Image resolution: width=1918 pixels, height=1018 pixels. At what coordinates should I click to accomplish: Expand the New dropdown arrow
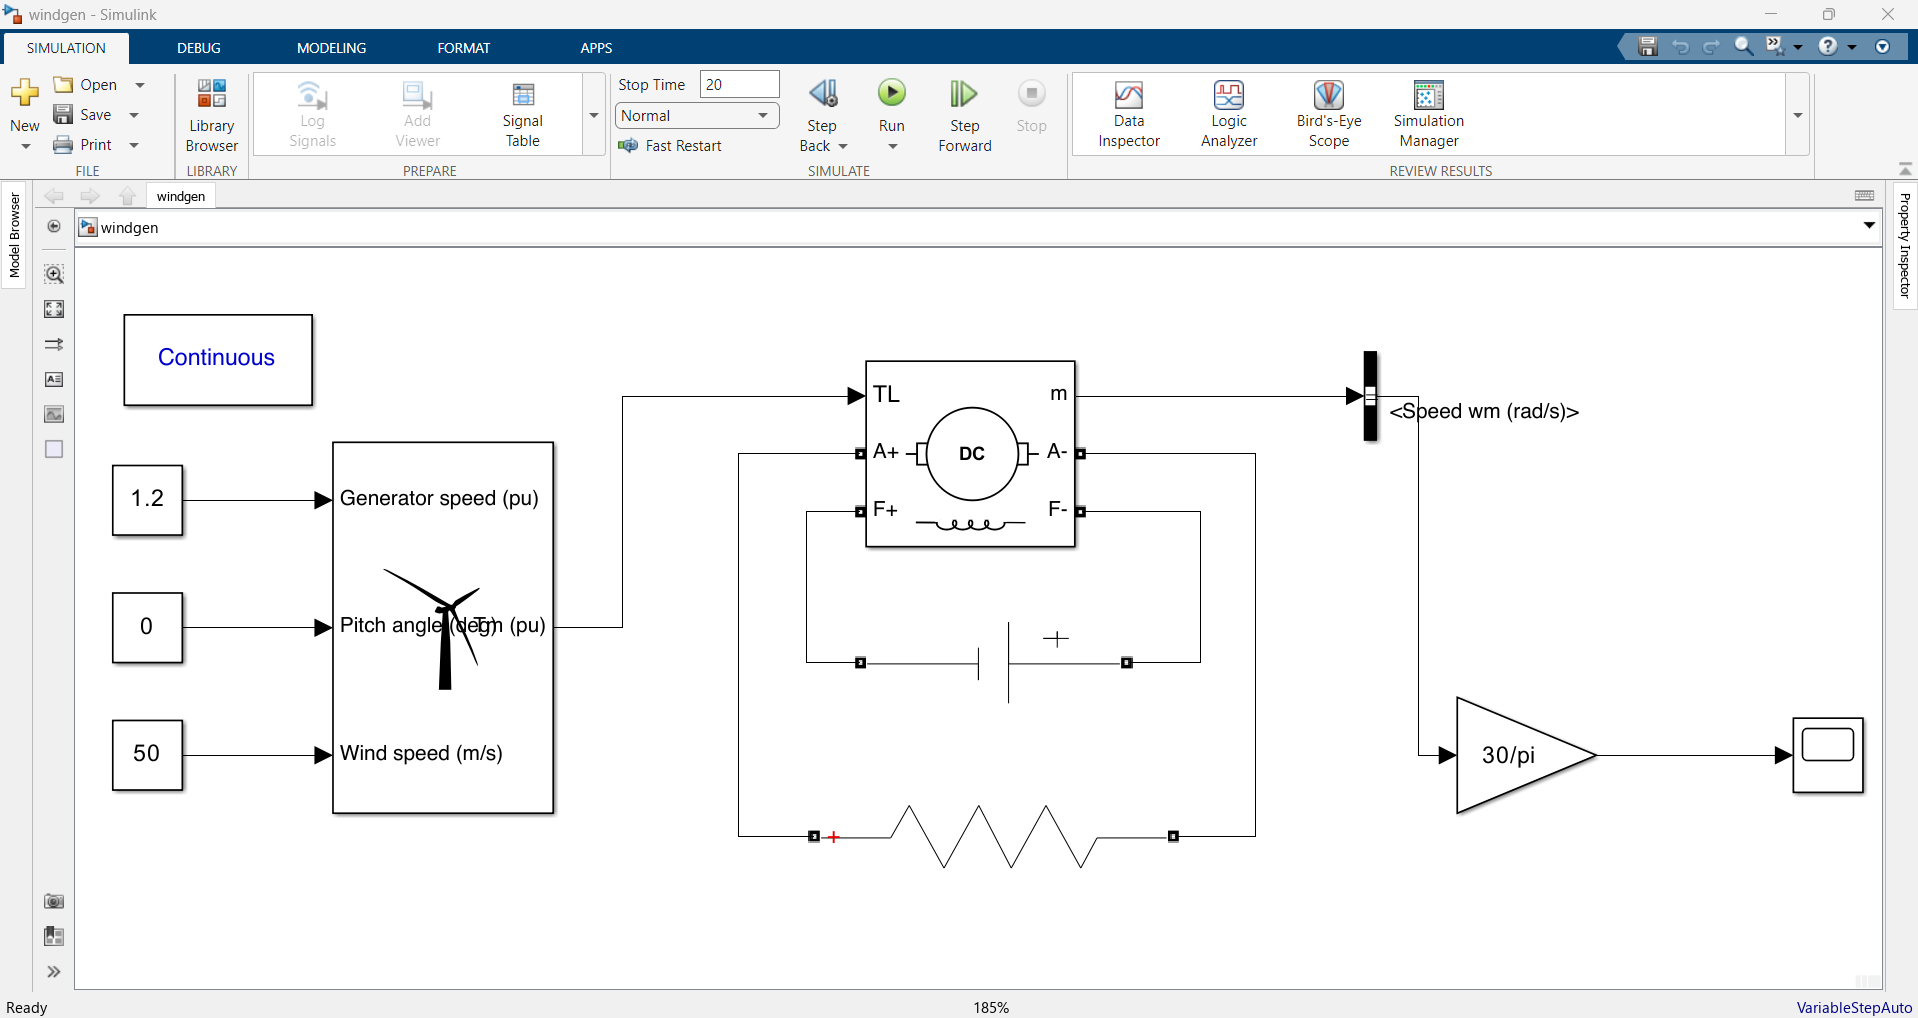click(25, 147)
